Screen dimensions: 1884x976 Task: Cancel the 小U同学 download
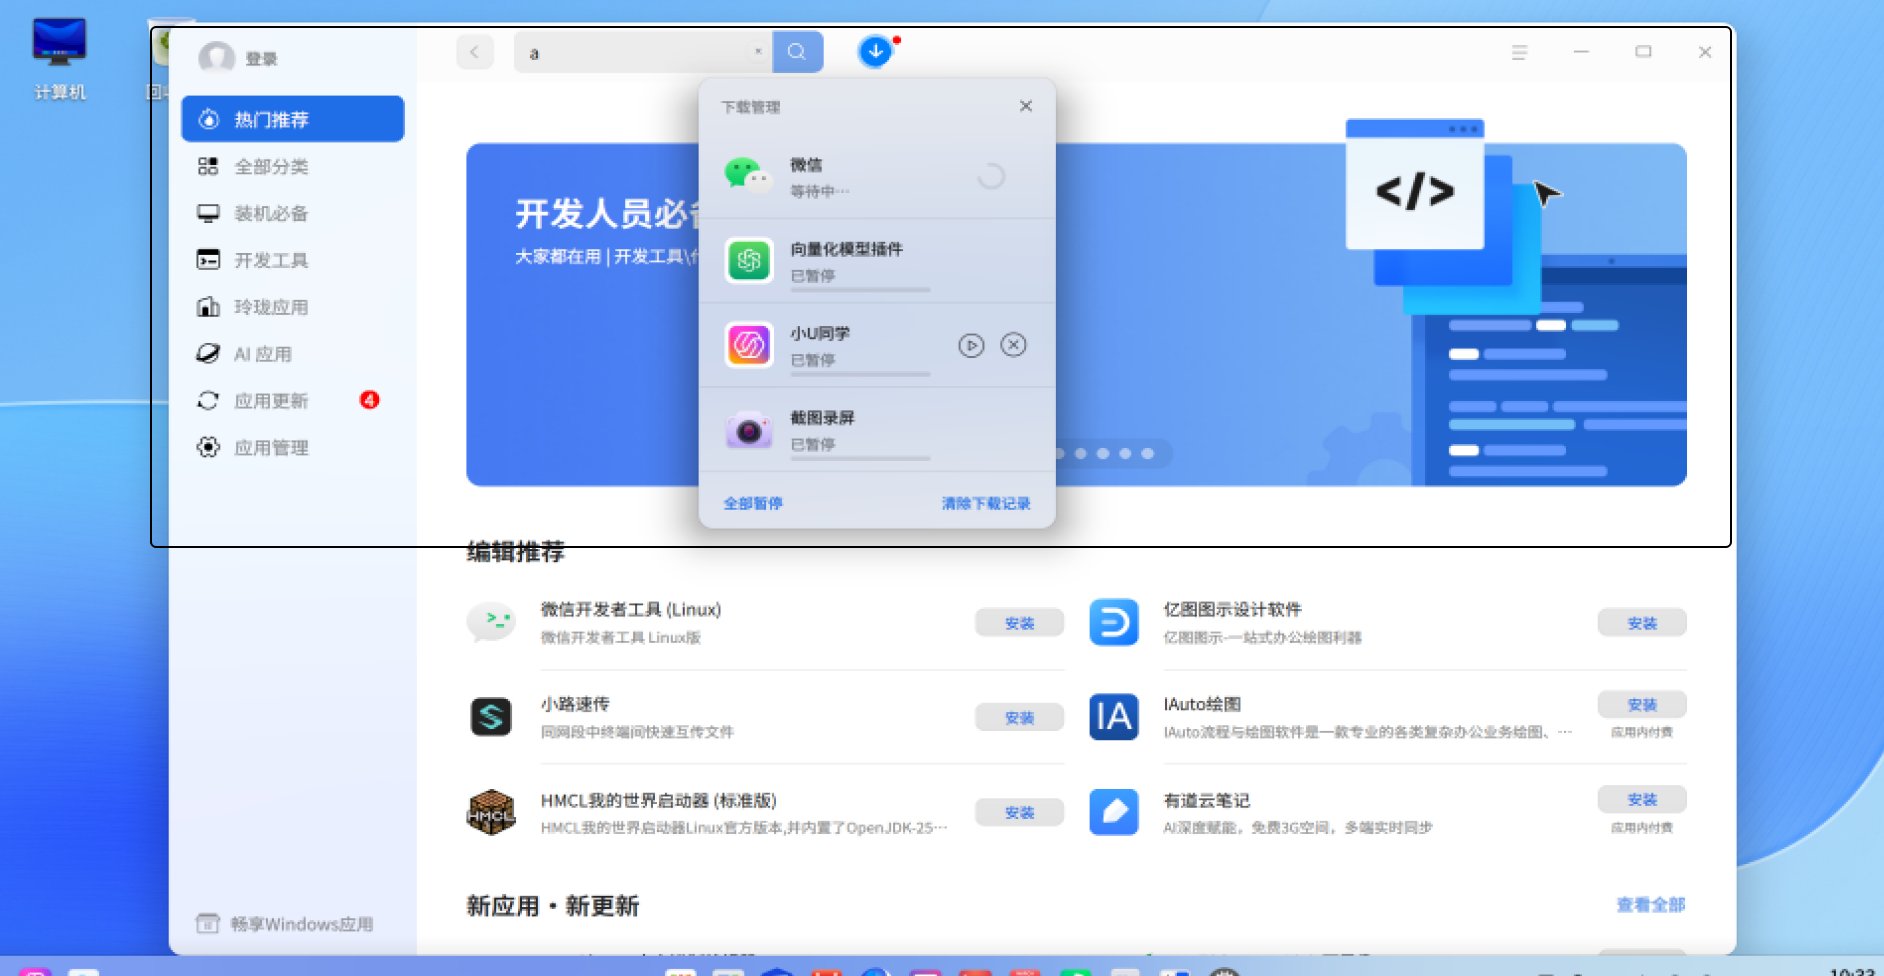pos(1013,345)
